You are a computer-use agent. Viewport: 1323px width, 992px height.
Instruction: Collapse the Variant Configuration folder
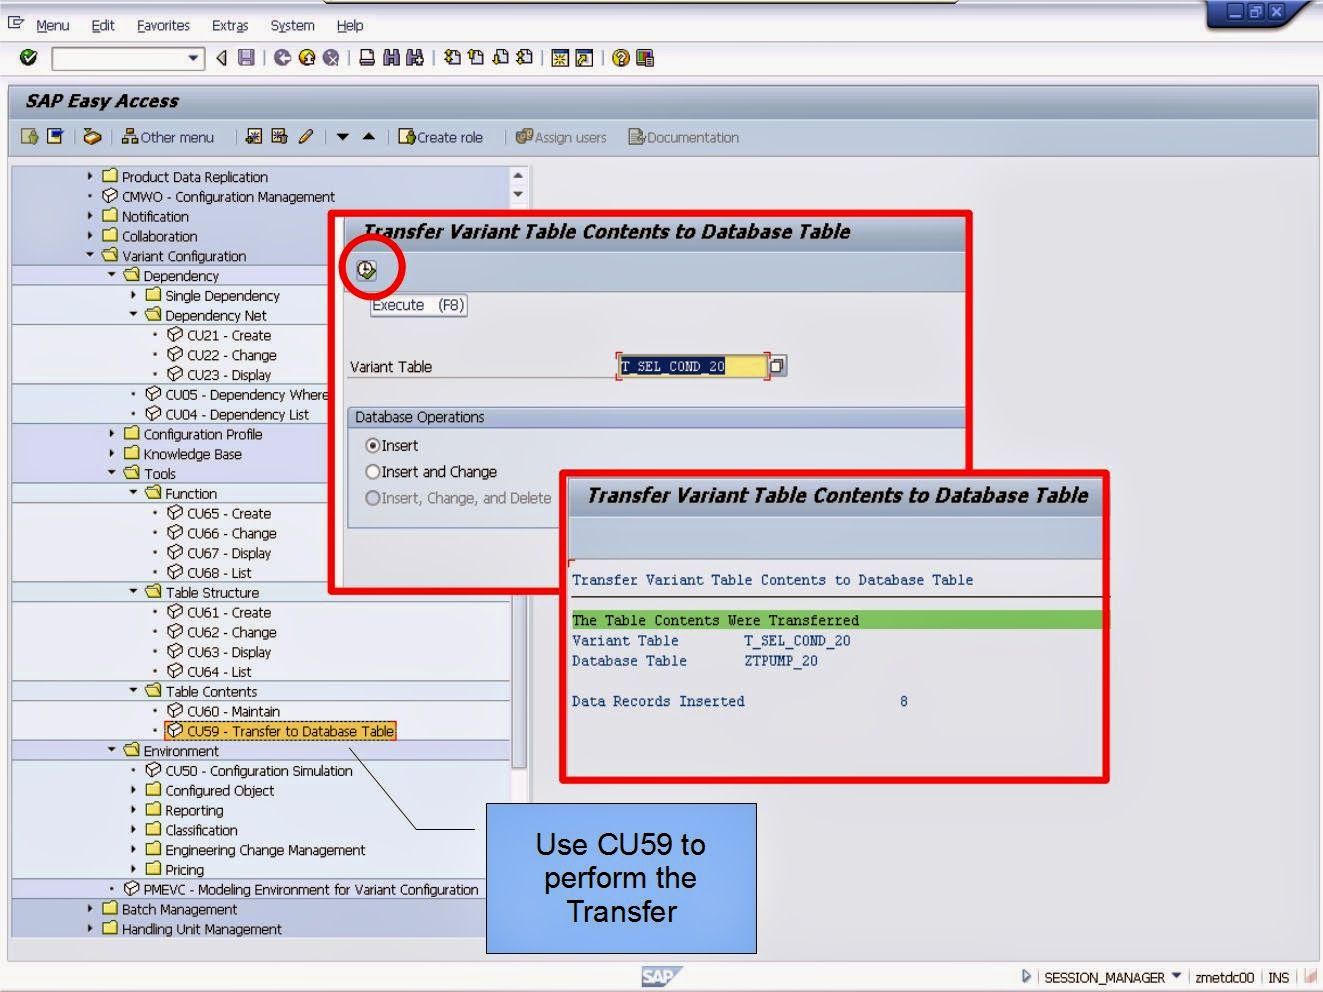point(89,256)
